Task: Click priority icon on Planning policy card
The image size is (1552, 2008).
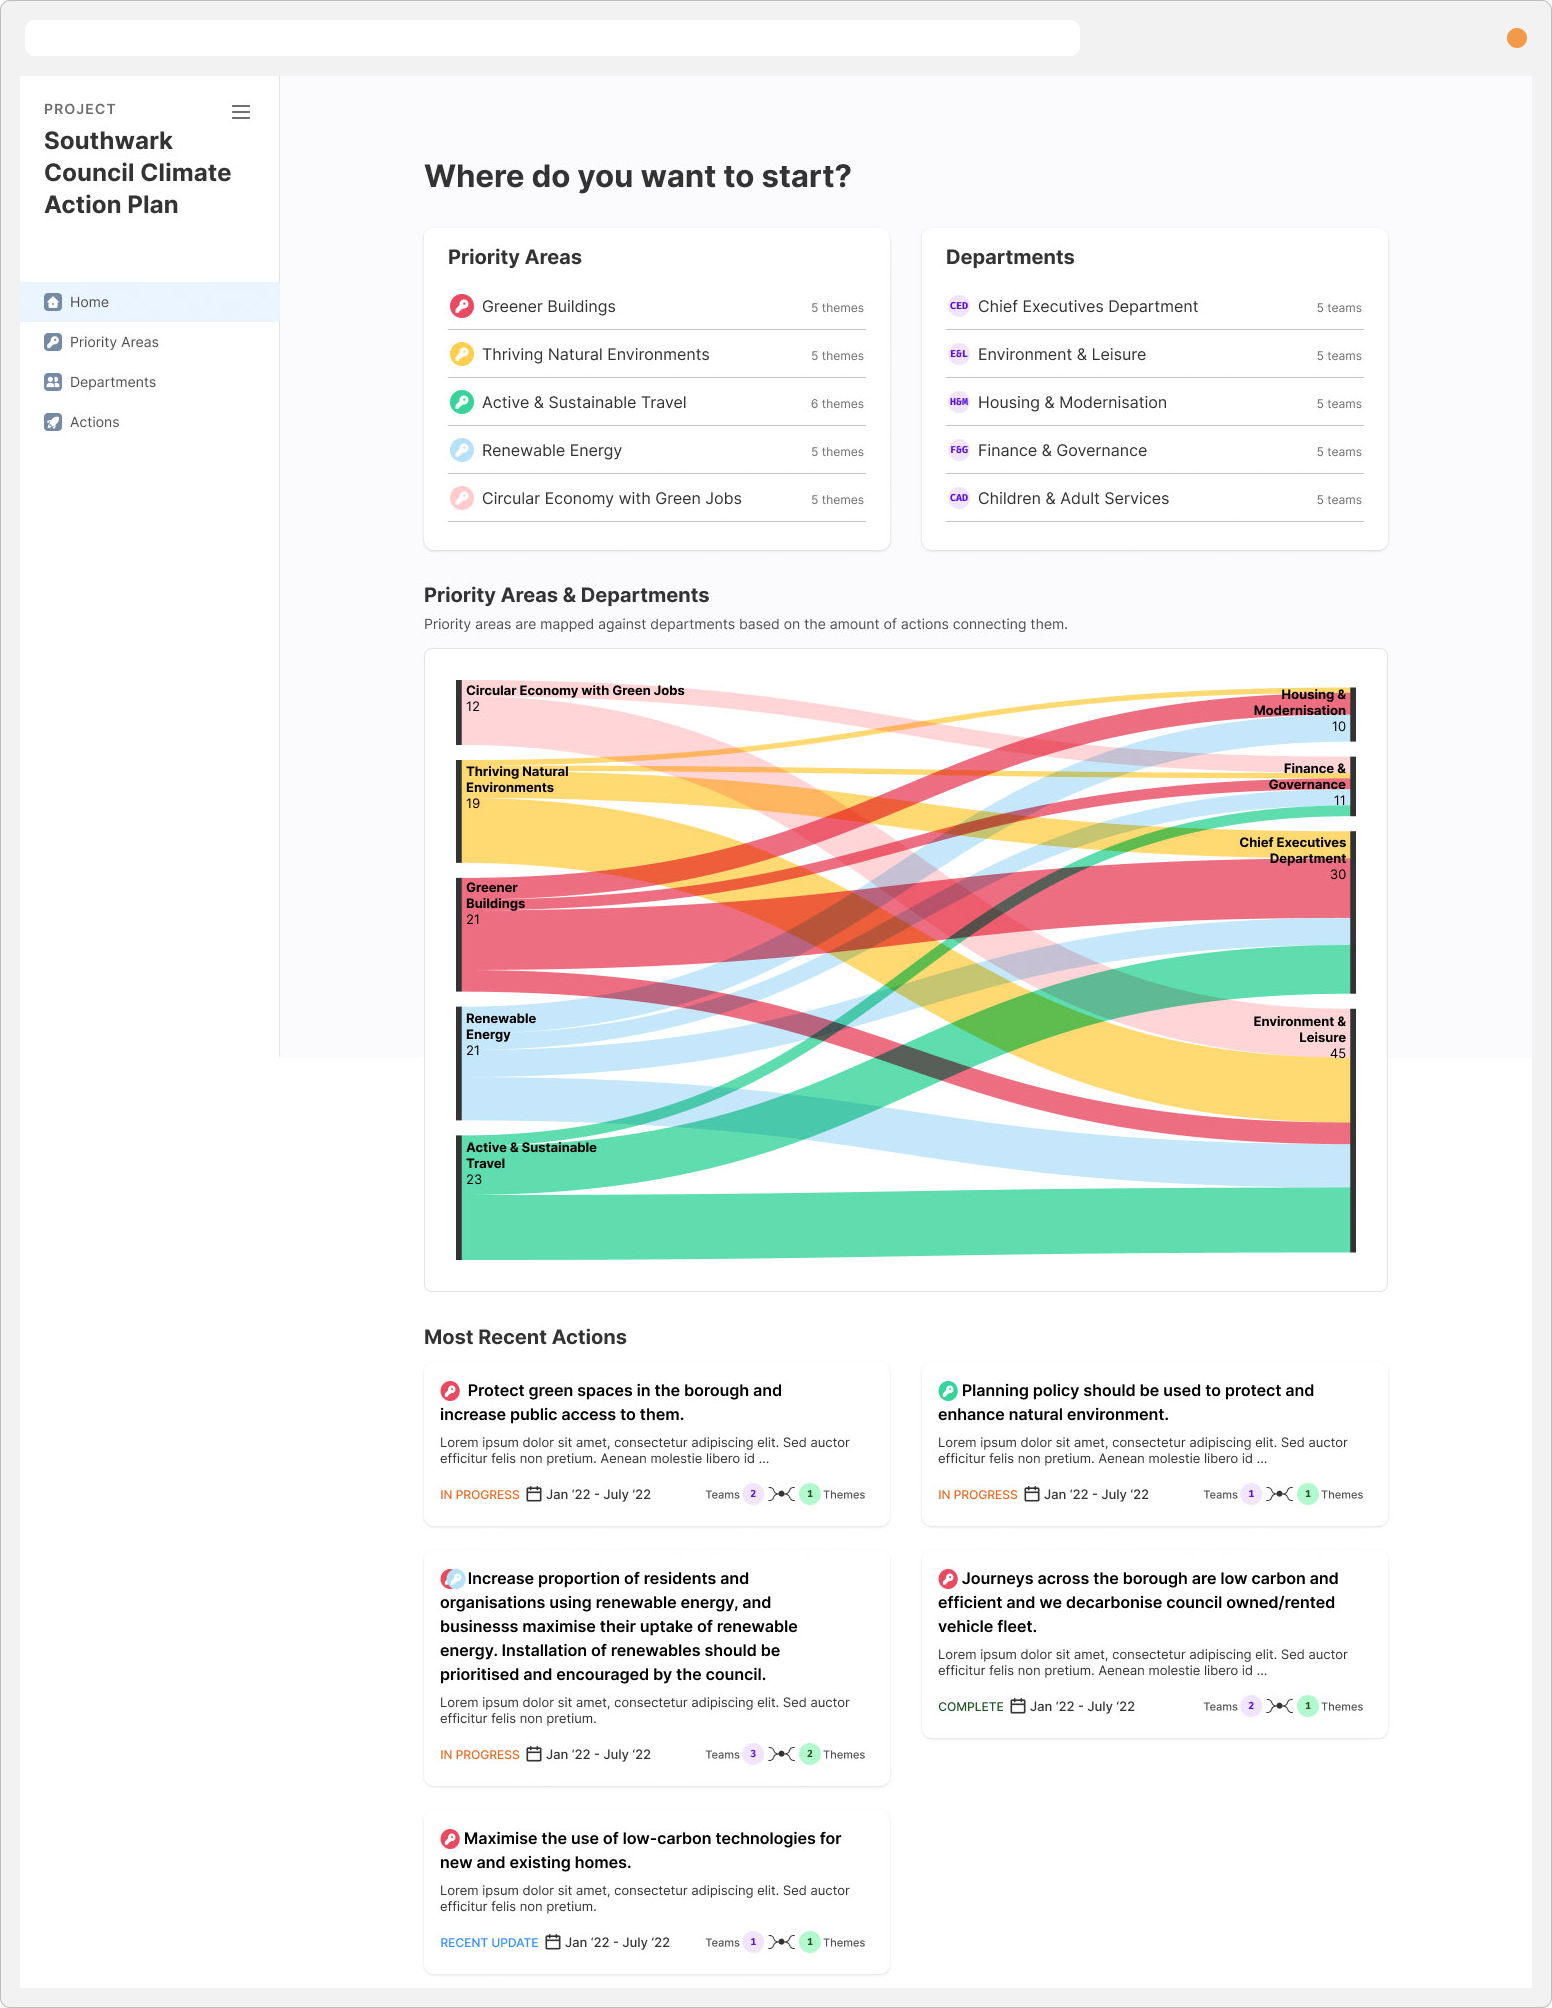Action: tap(948, 1391)
